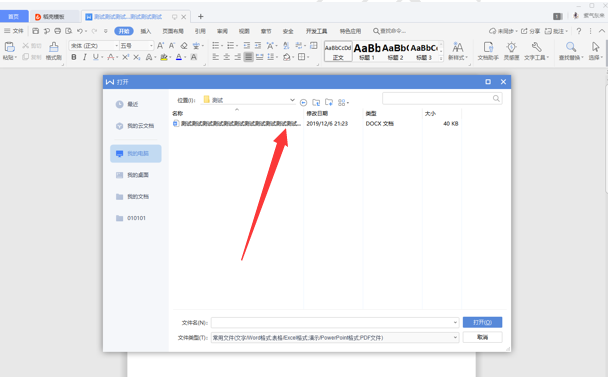Click the Open button in dialog
608x377 pixels.
coord(482,322)
